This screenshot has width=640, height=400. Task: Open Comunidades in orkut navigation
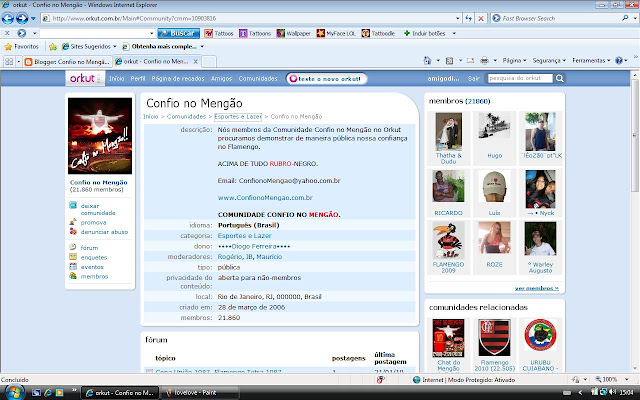pyautogui.click(x=258, y=78)
